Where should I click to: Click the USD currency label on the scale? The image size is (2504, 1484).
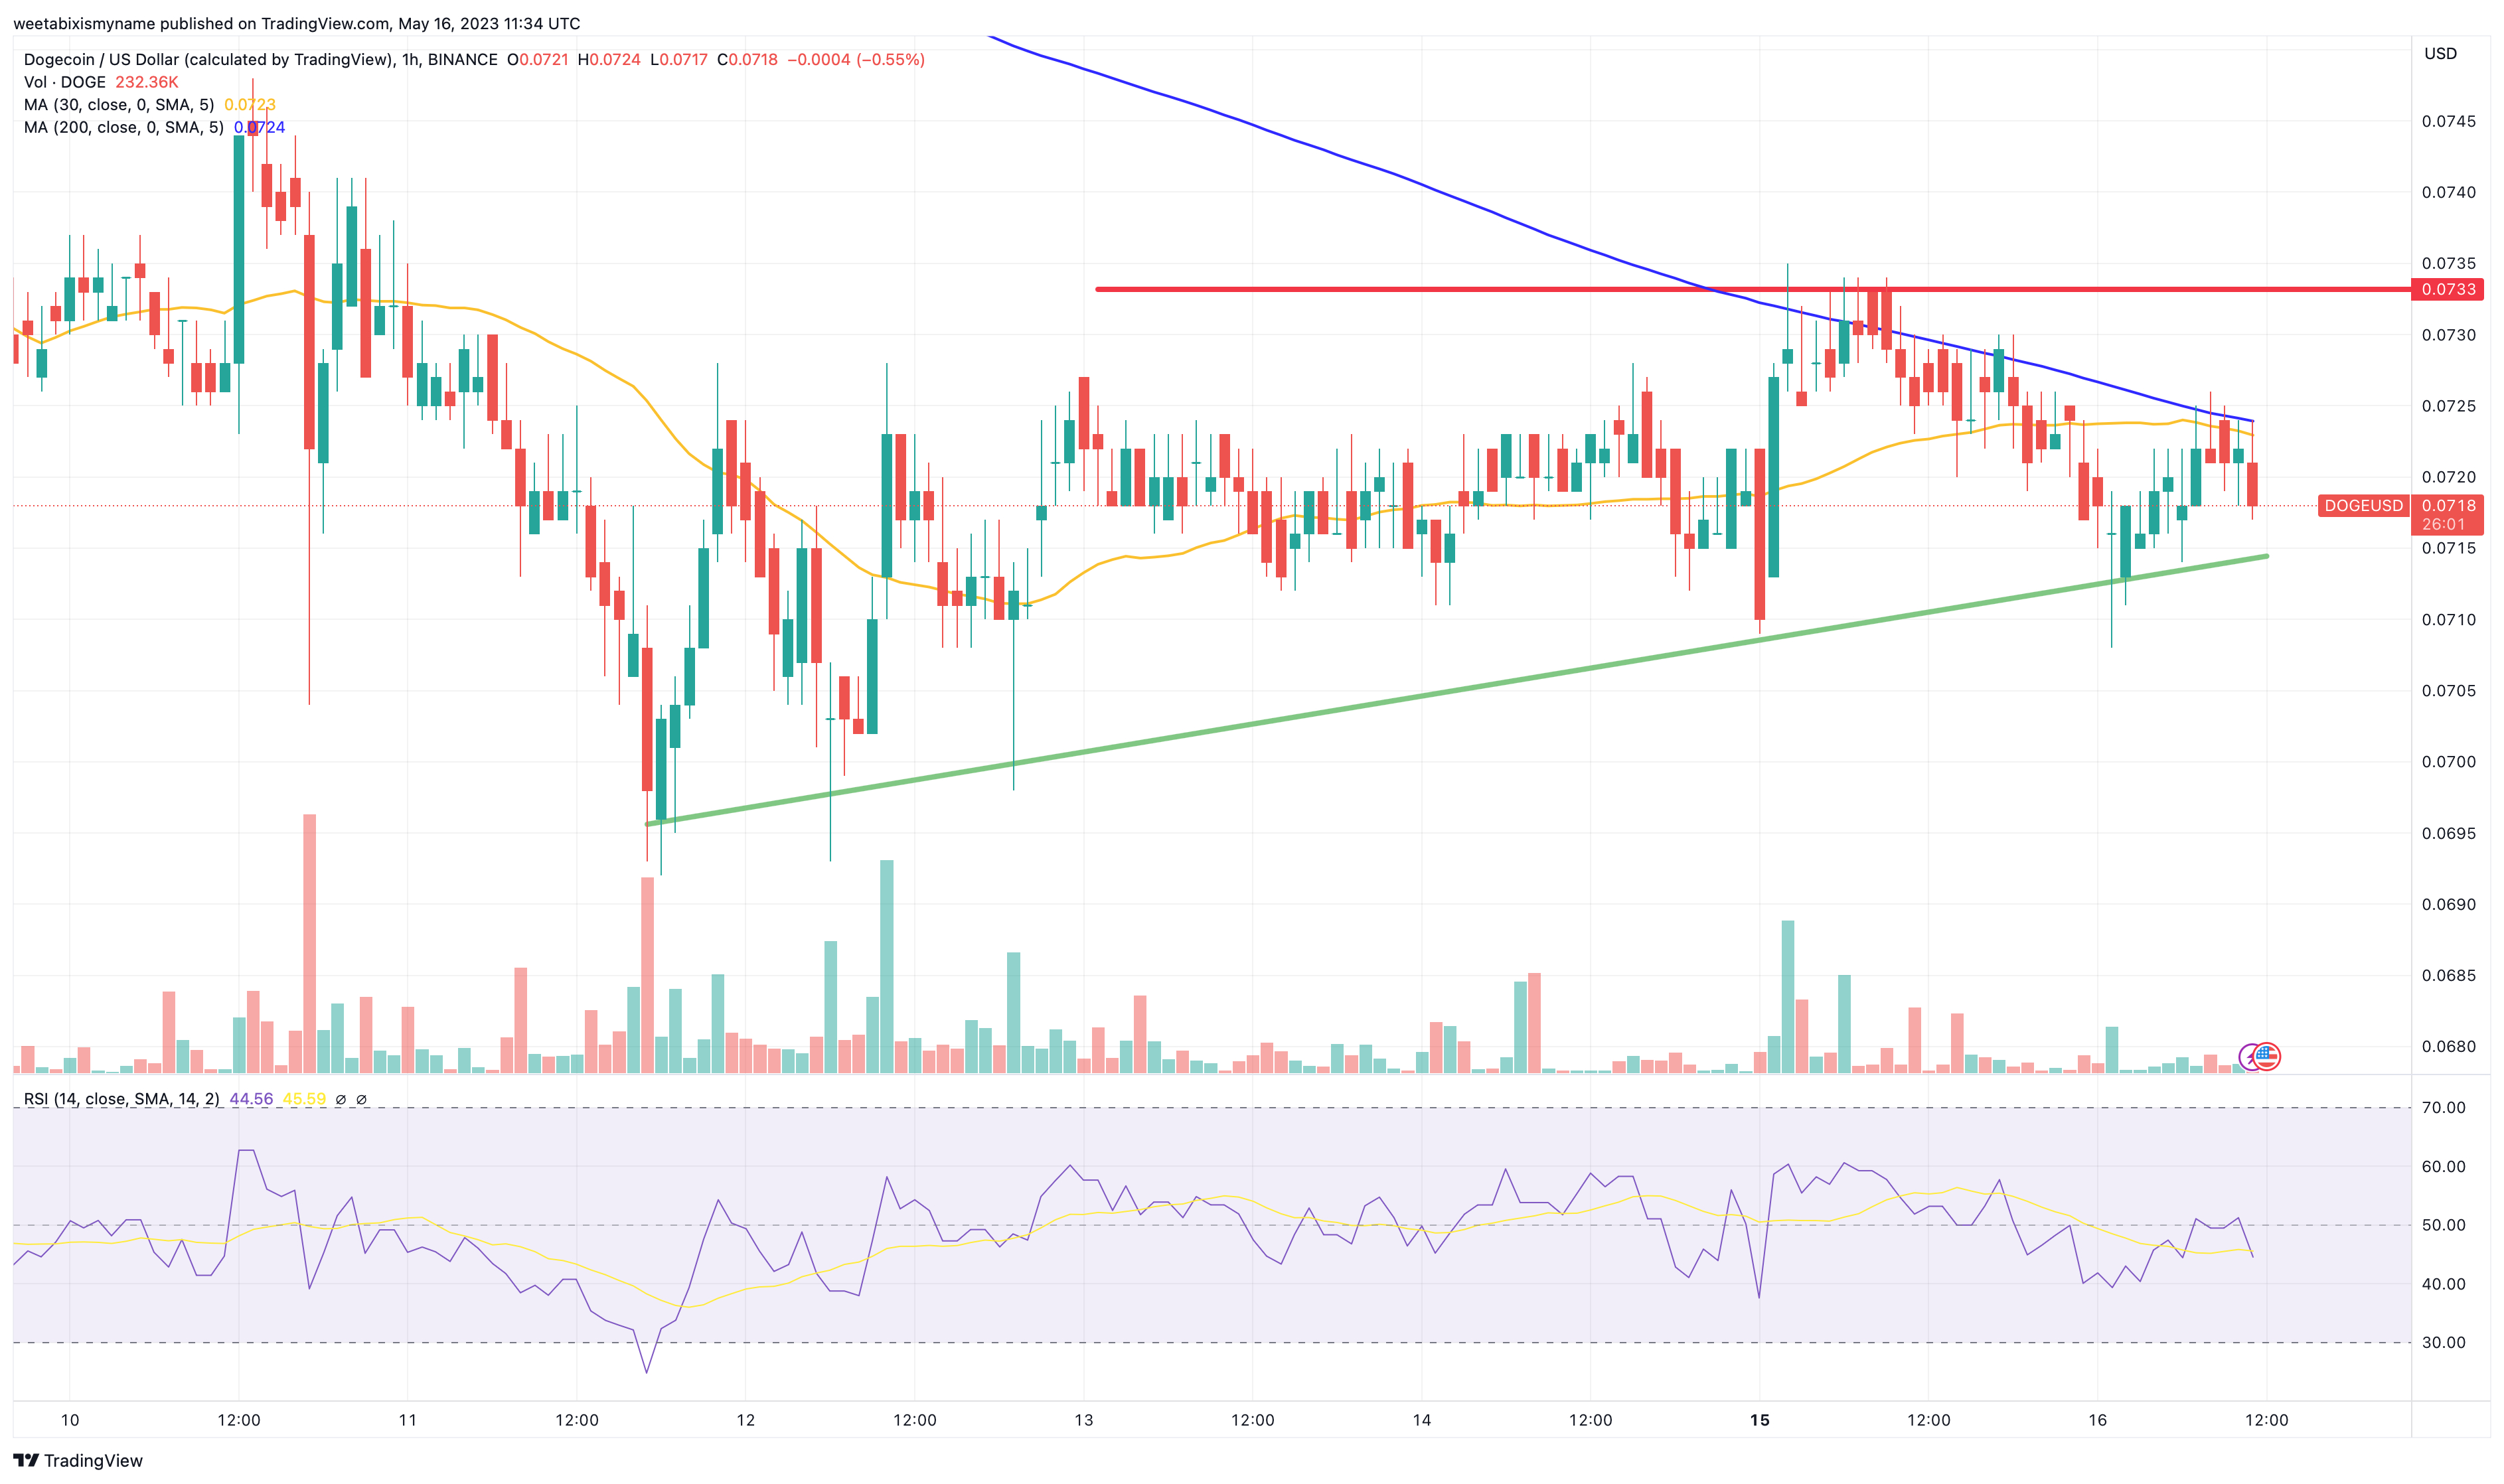(2440, 54)
